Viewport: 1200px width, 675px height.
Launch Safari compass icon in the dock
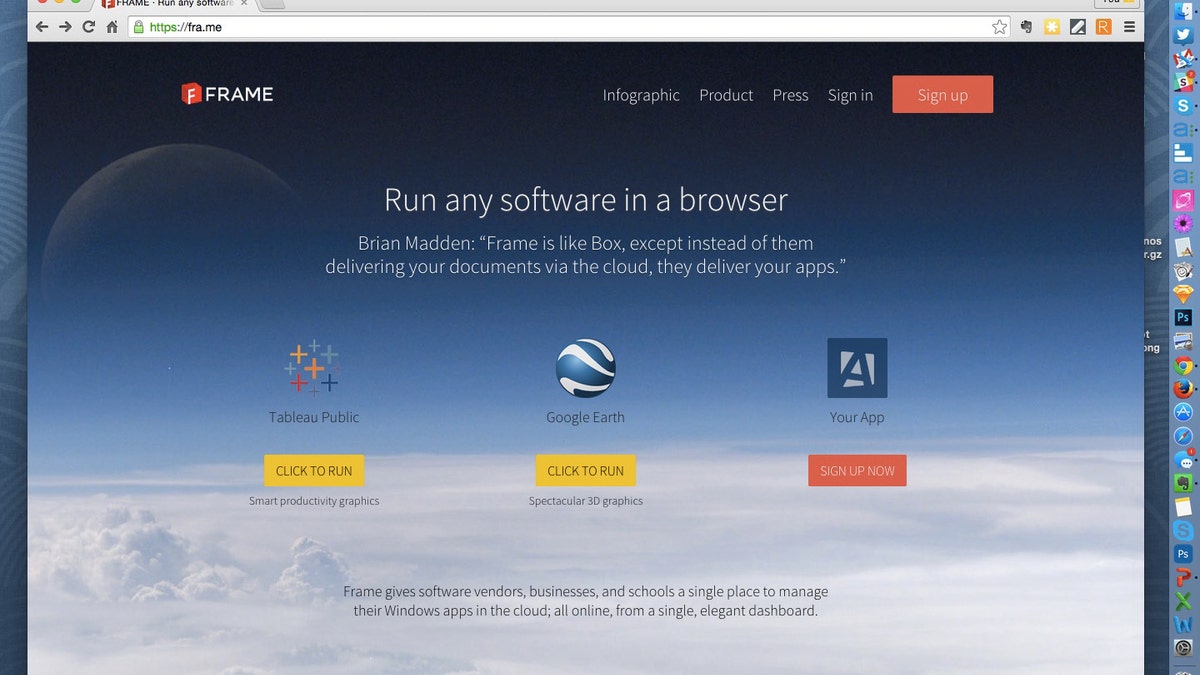[x=1183, y=436]
